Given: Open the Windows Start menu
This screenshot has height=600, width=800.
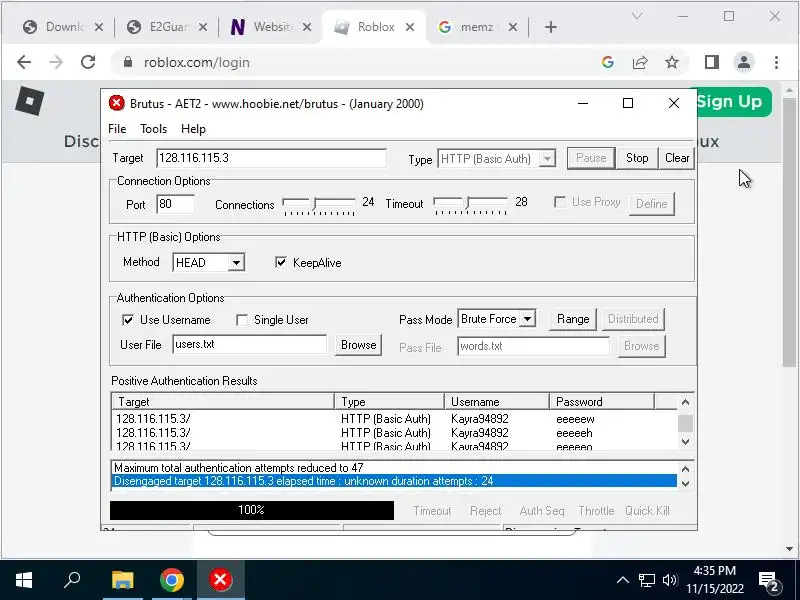Looking at the screenshot, I should coord(23,580).
